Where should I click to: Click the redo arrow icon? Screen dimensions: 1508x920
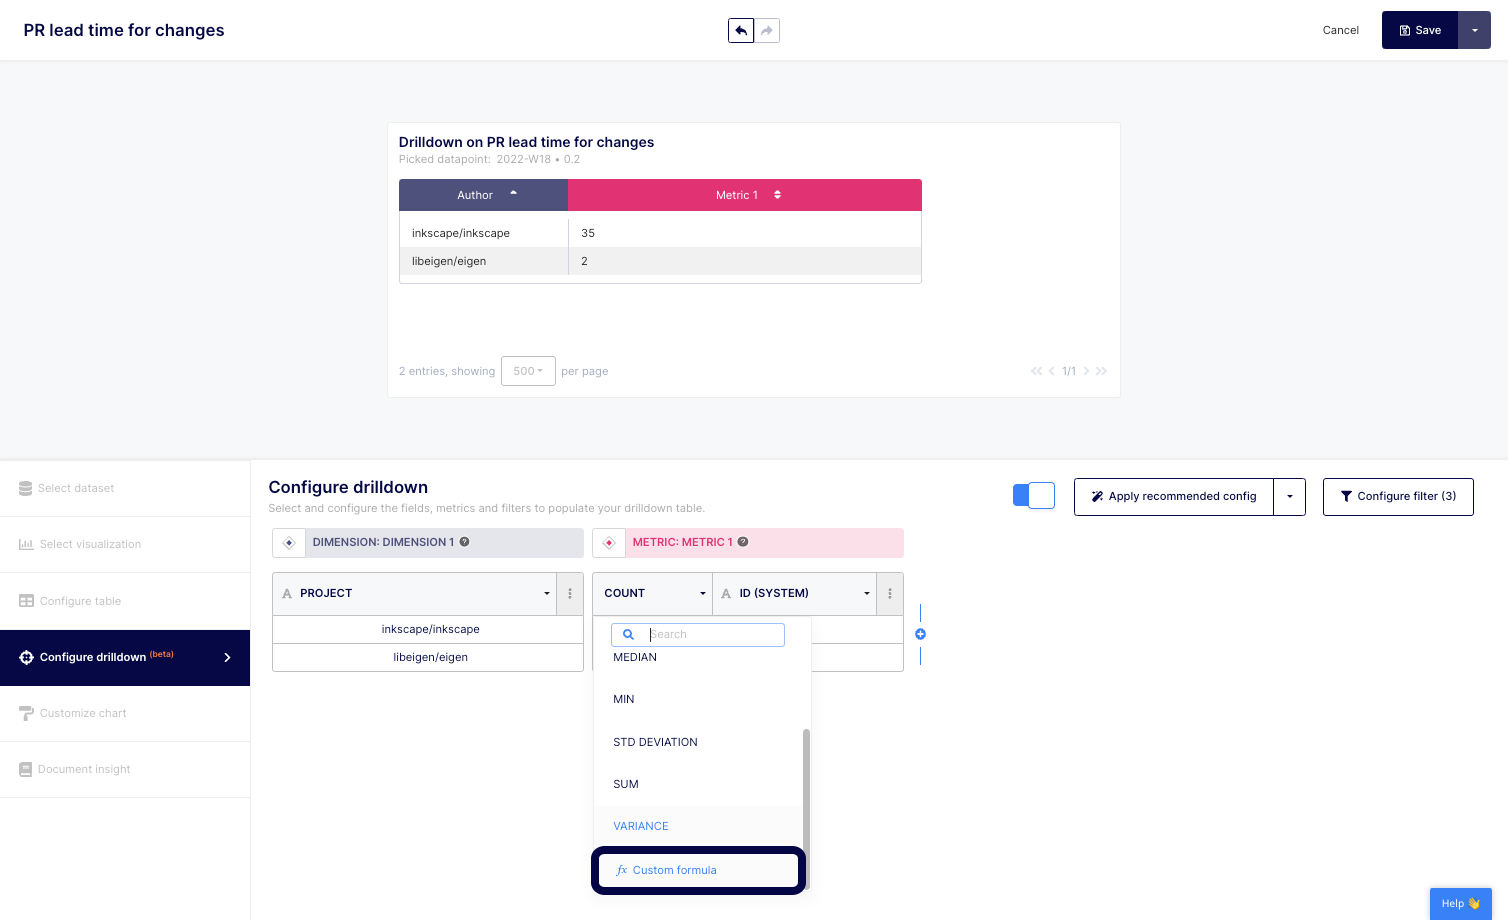point(767,31)
